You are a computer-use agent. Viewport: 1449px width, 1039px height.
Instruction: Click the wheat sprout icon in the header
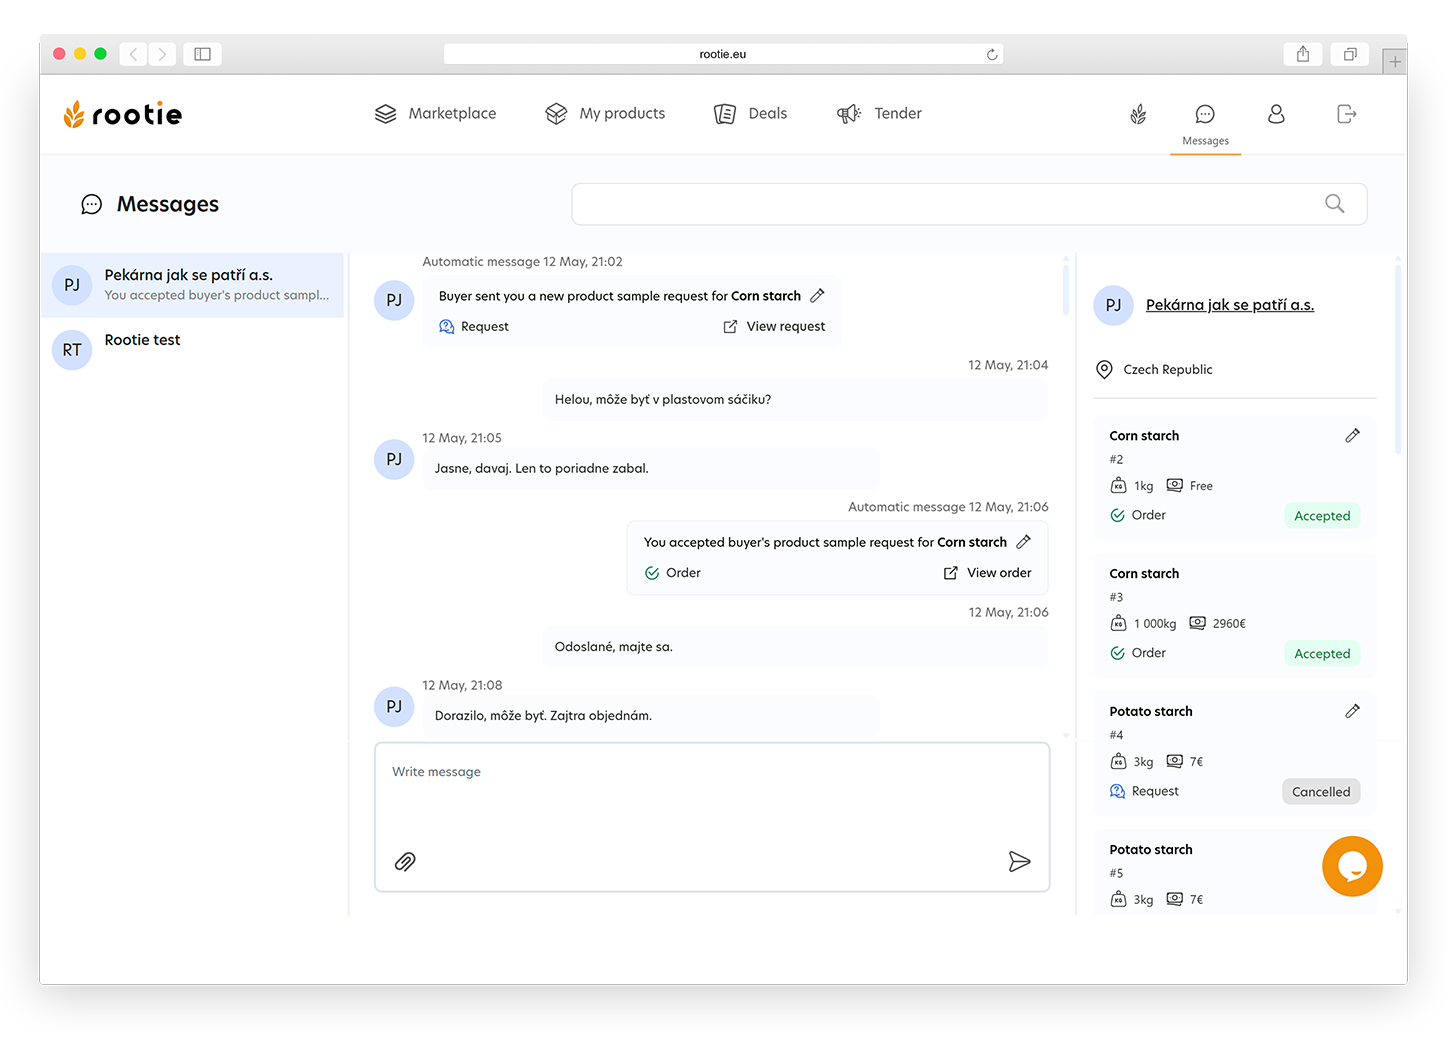1137,113
